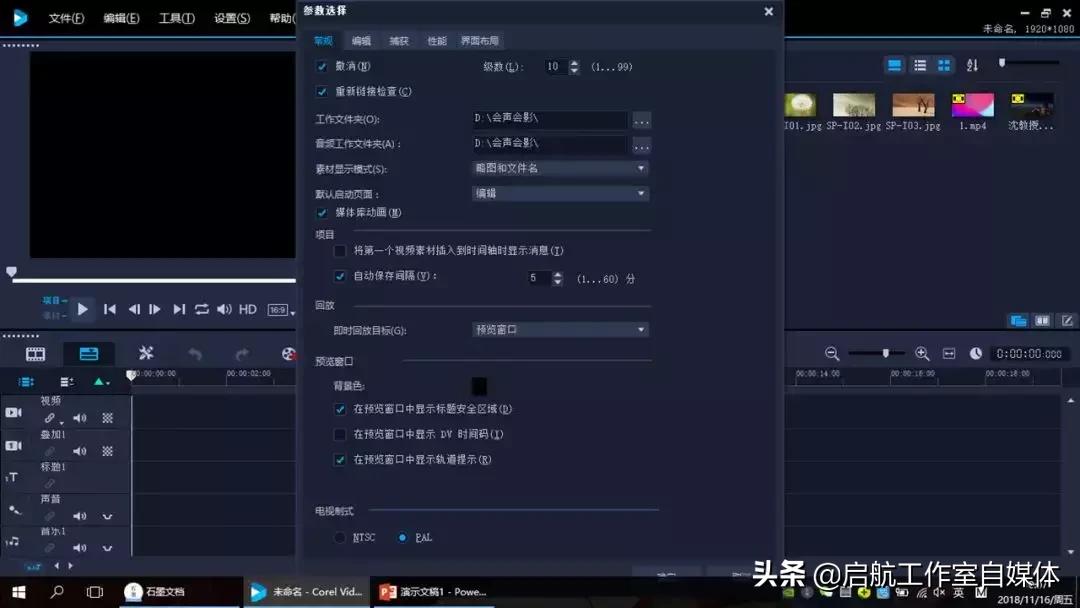Disable the 重新链接检查 checkbox
Viewport: 1080px width, 608px height.
(x=322, y=91)
